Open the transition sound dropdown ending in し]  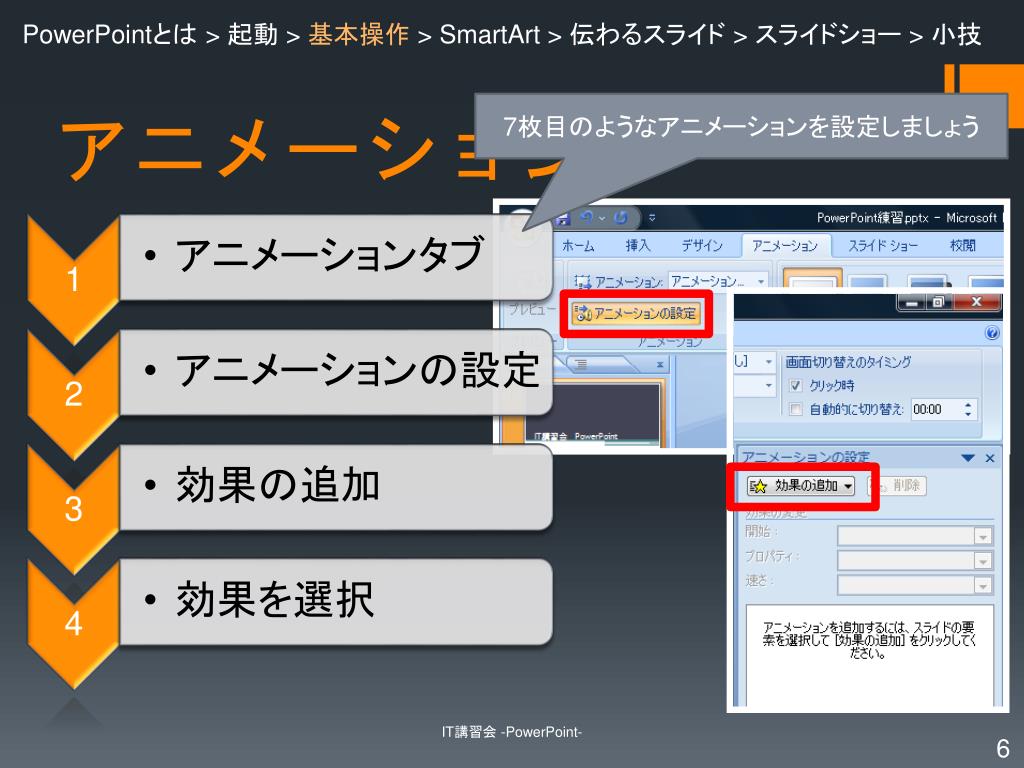tap(769, 361)
